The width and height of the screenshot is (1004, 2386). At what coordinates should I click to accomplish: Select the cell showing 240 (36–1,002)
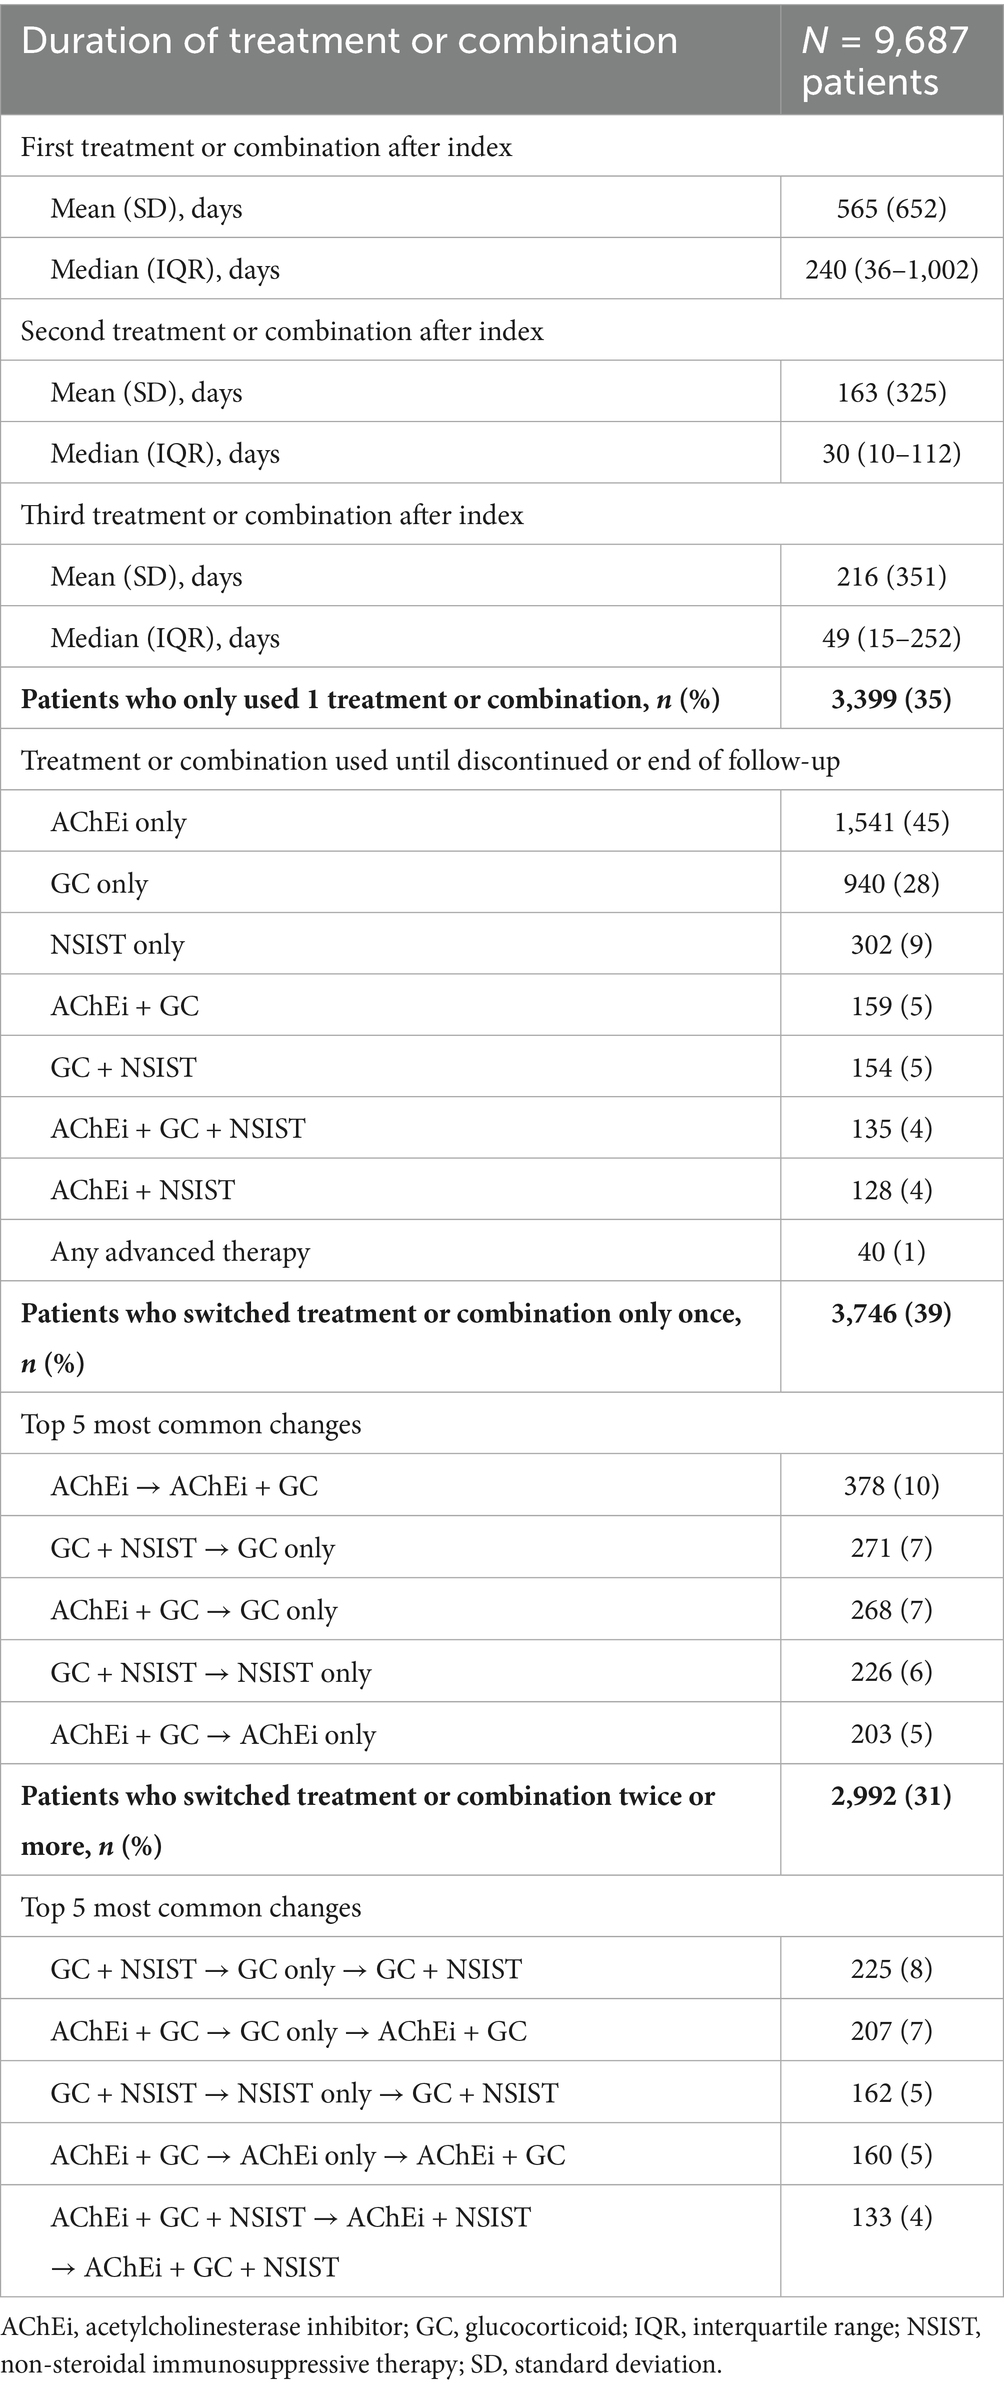tap(891, 269)
